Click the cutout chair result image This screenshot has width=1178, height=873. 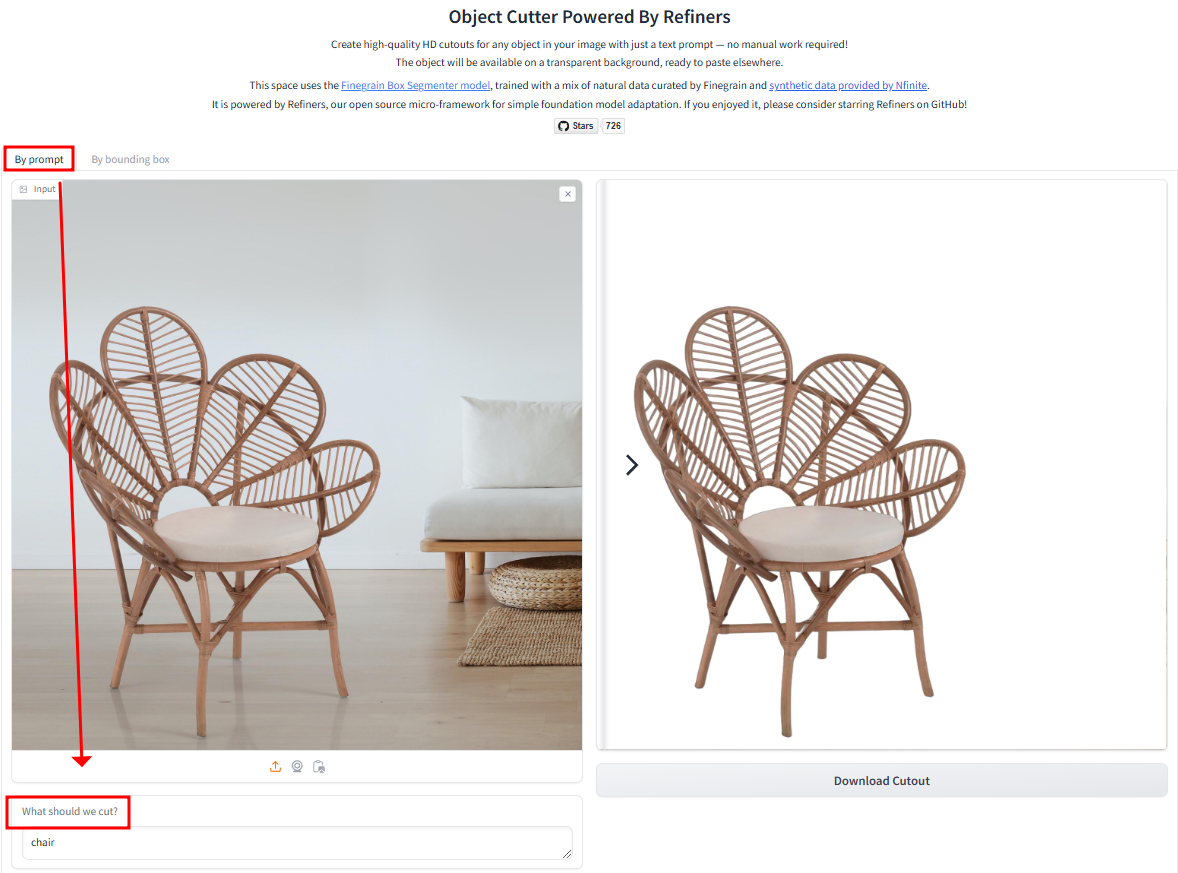coord(799,521)
